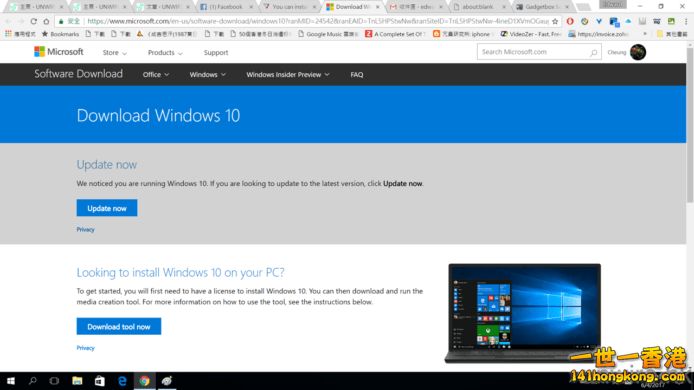Click the browser address bar URL

[x=317, y=21]
